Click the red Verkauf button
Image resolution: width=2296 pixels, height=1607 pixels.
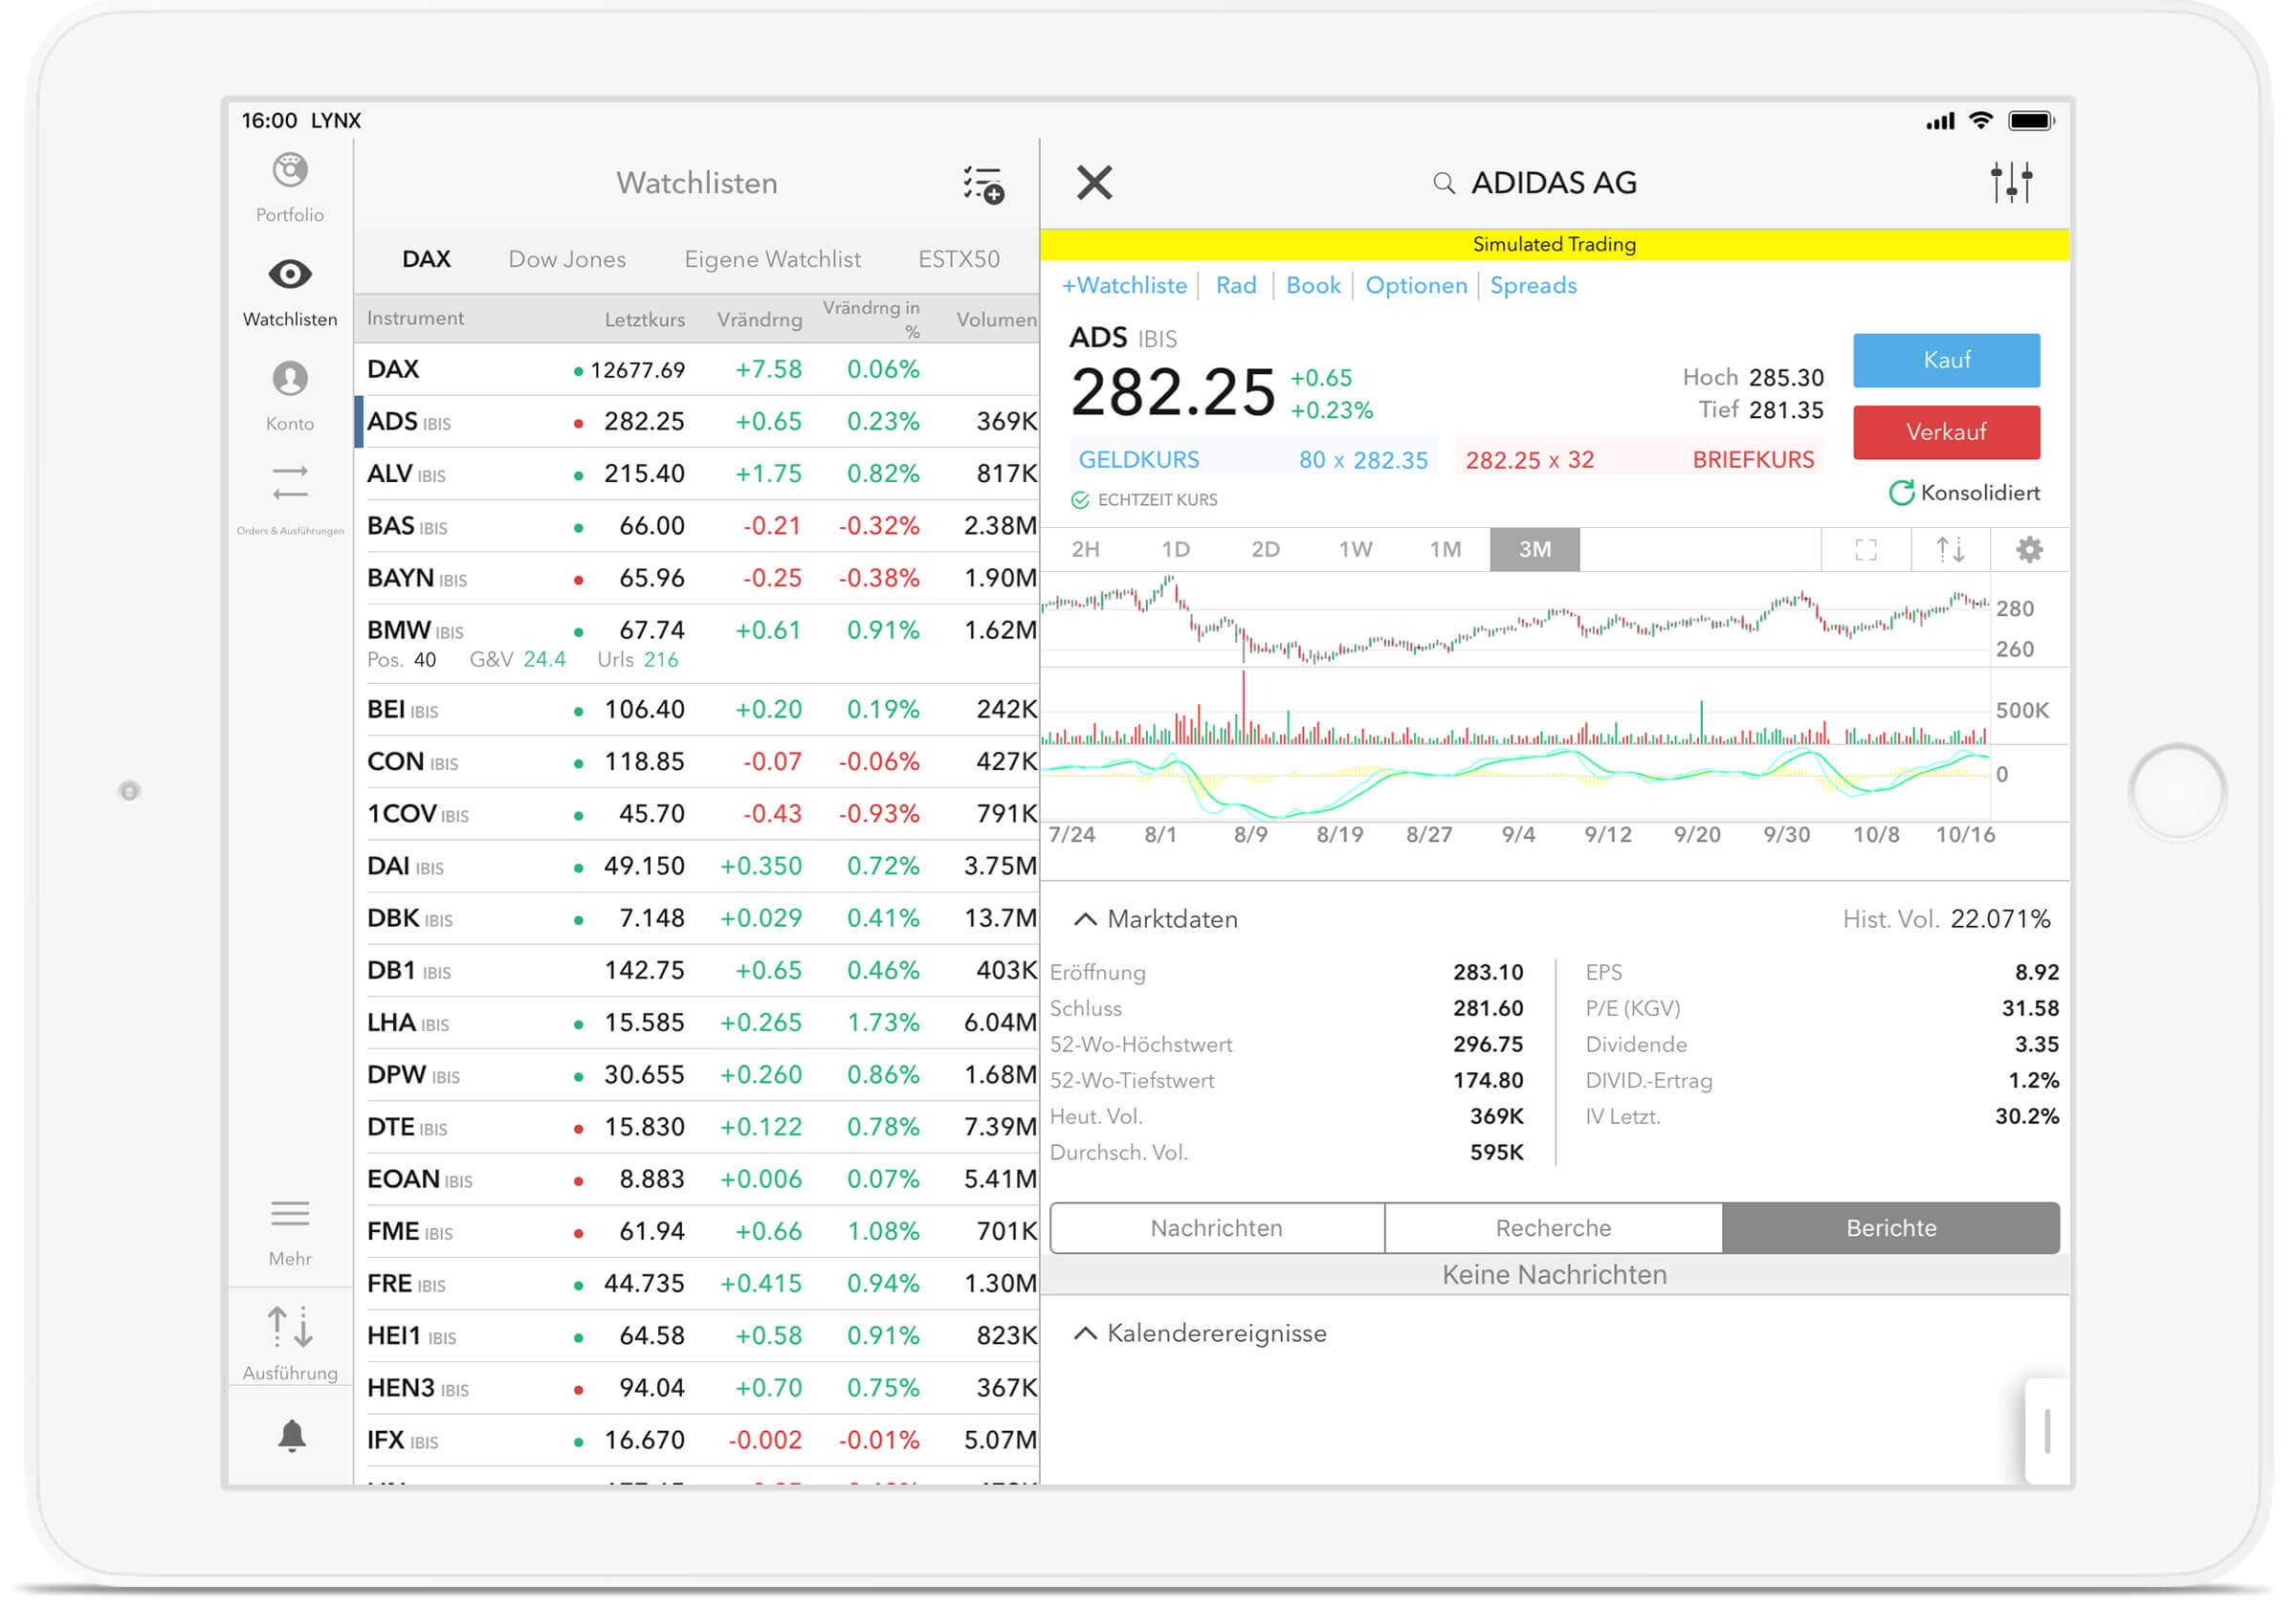pos(1946,432)
